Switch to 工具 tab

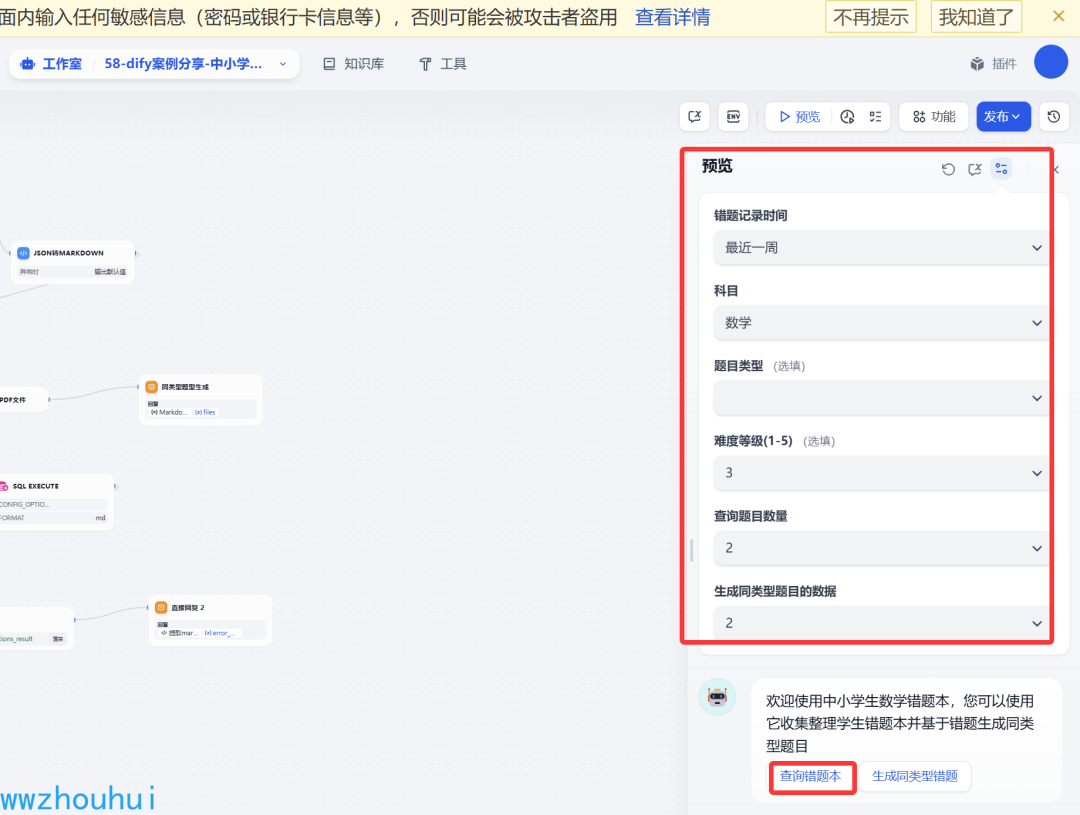pos(442,64)
